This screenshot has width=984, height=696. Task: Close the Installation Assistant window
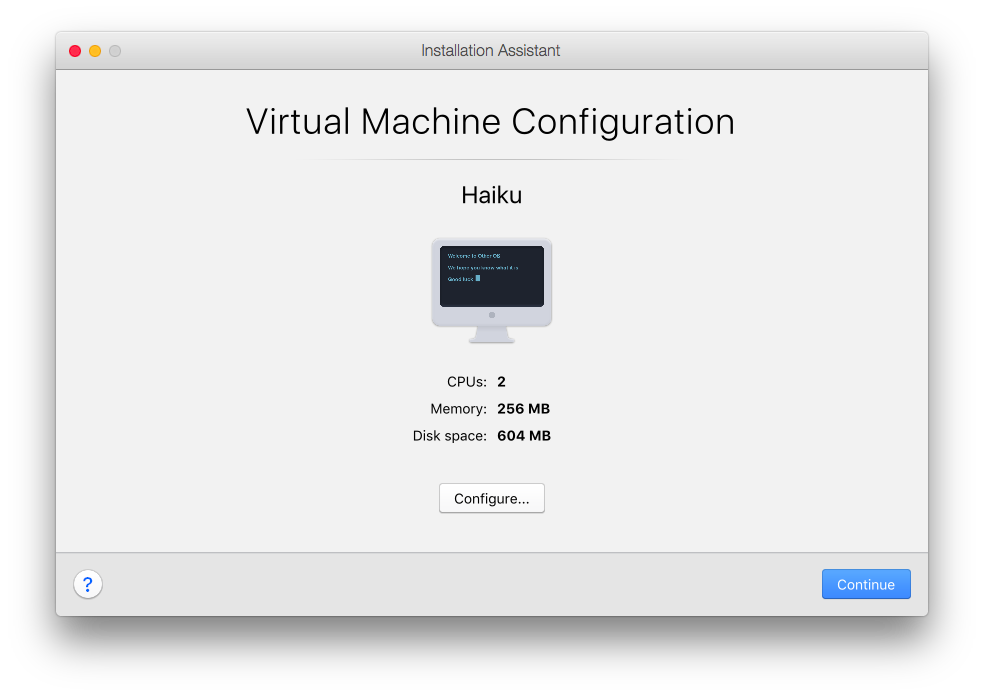click(x=75, y=51)
